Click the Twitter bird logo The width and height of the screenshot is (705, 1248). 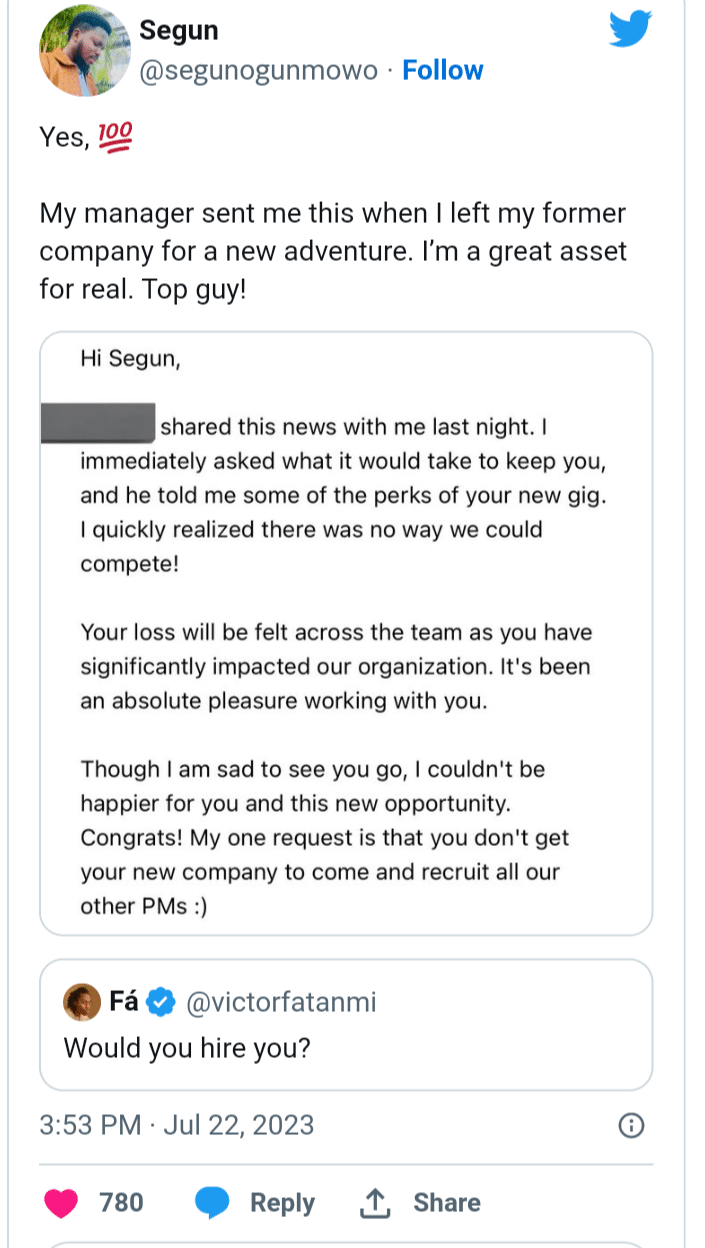tap(630, 28)
